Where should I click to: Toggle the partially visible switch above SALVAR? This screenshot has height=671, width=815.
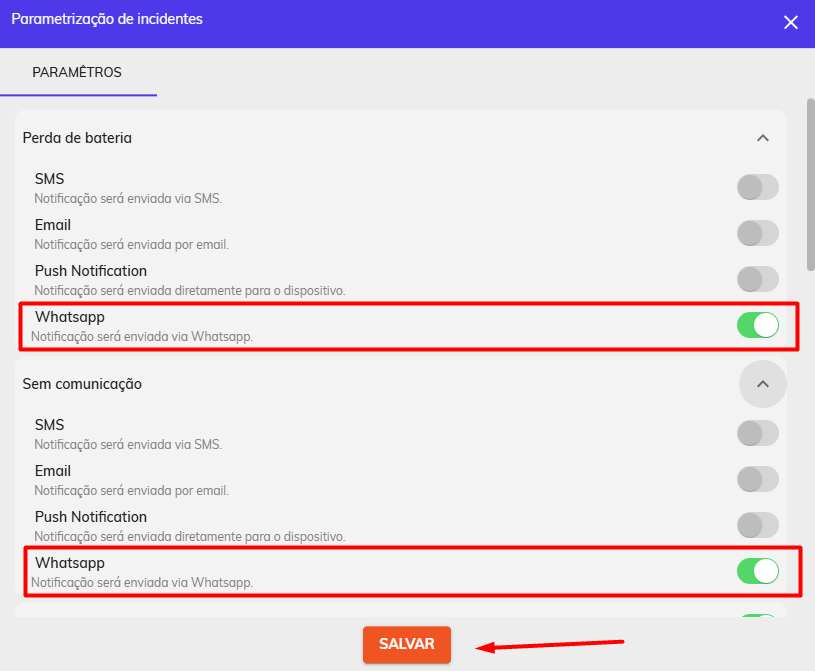pyautogui.click(x=758, y=616)
